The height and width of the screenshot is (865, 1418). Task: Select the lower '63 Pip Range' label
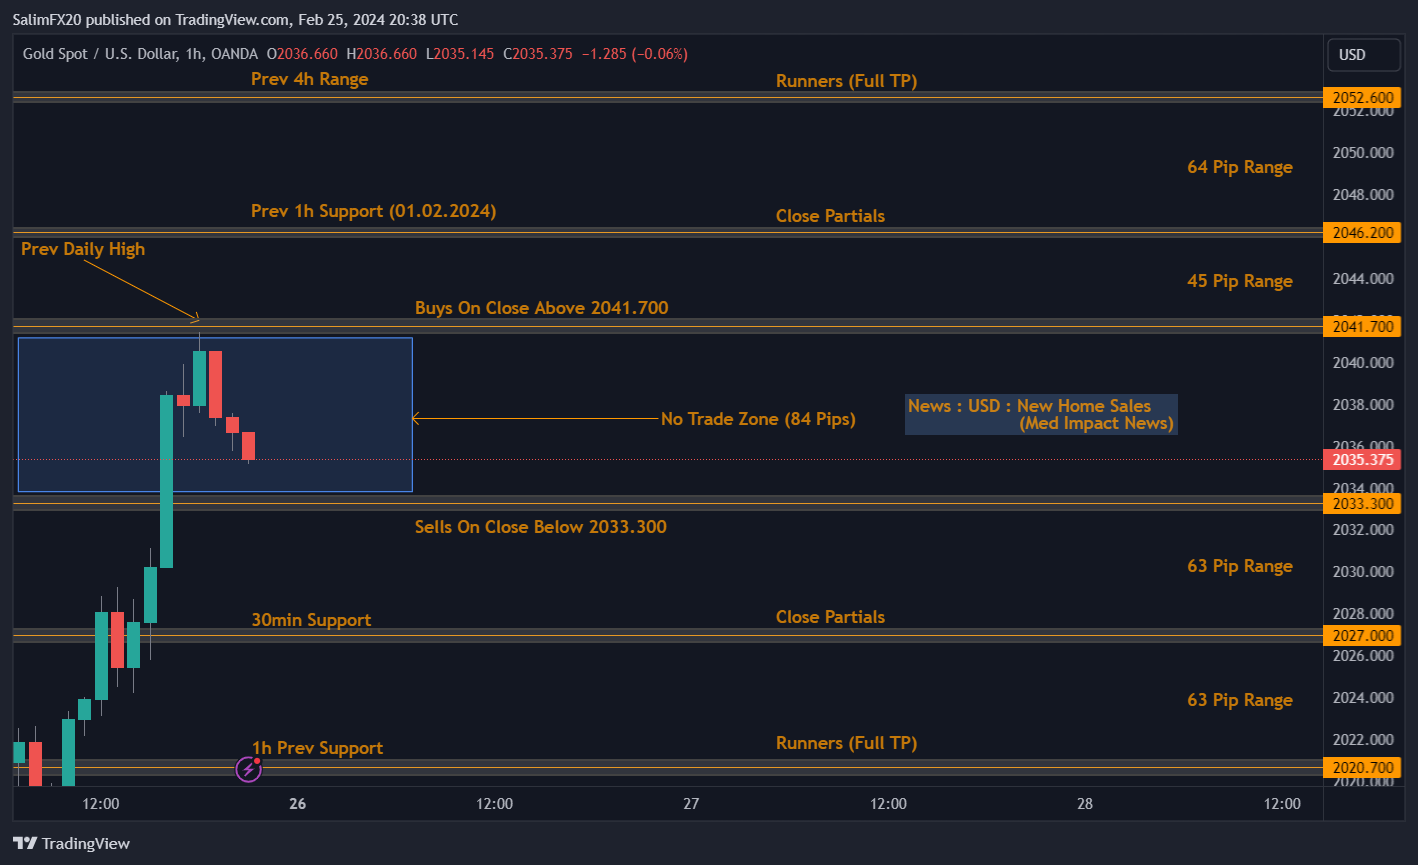(x=1240, y=700)
